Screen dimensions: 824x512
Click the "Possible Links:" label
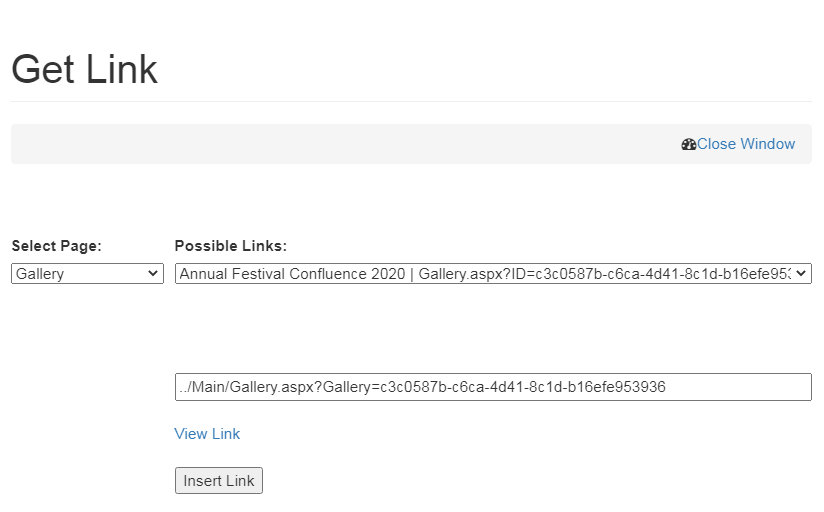click(230, 246)
